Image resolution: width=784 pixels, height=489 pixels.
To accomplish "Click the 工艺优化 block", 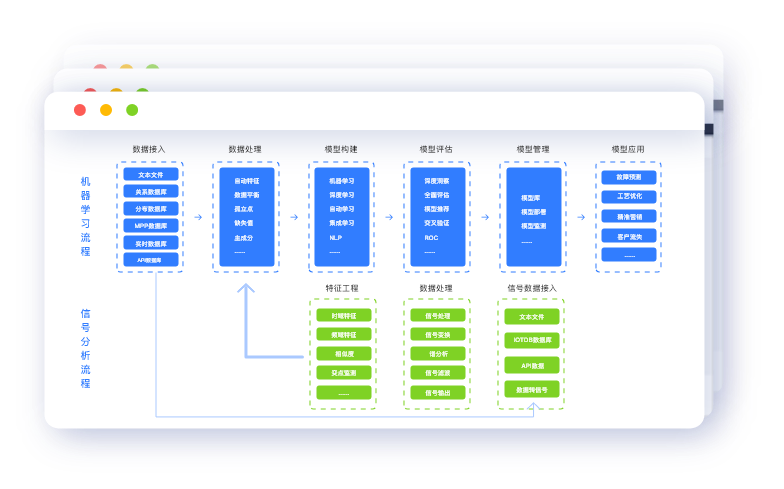I will (629, 197).
